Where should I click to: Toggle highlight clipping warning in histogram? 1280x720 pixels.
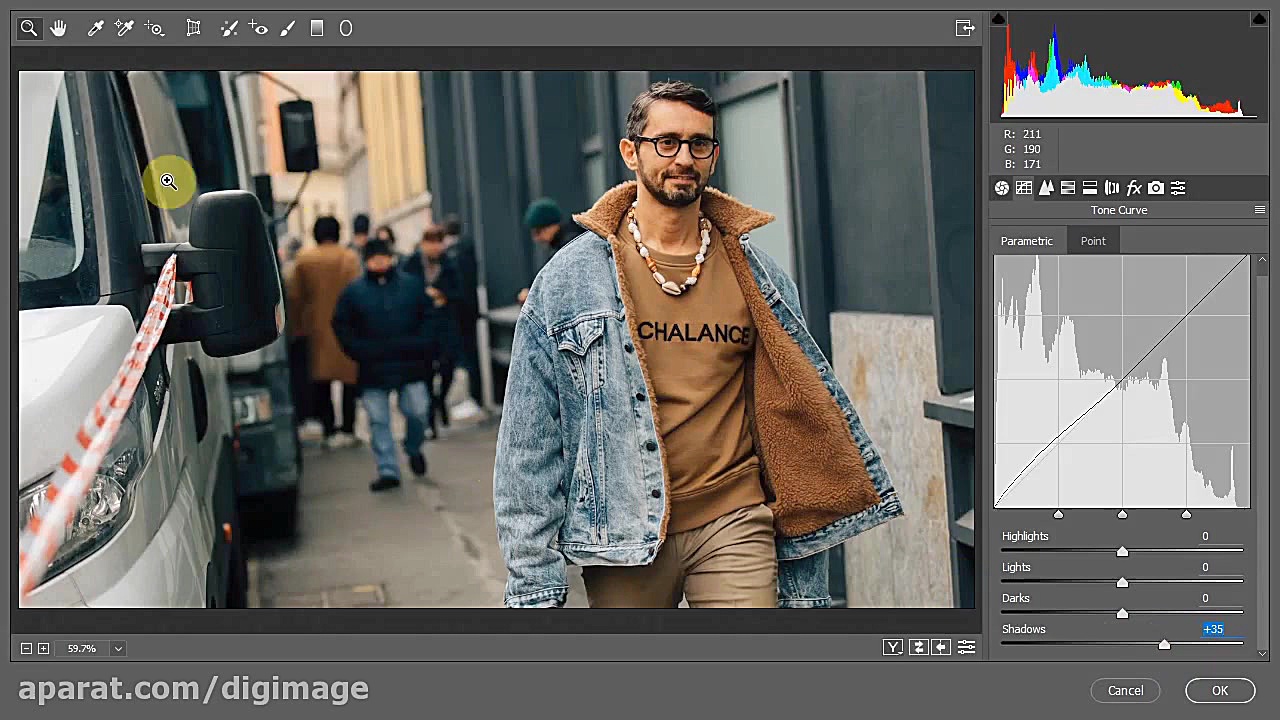1259,19
